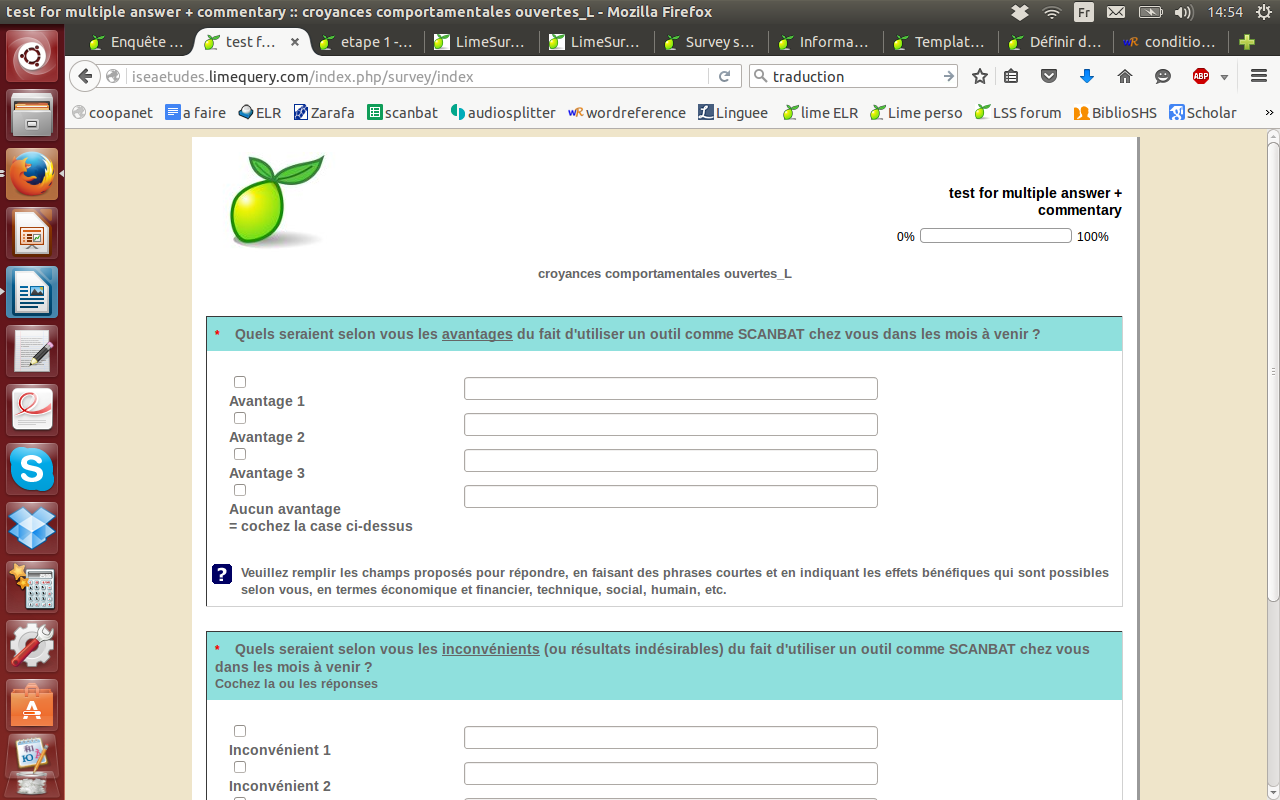
Task: Launch Skype from the launcher
Action: tap(32, 469)
